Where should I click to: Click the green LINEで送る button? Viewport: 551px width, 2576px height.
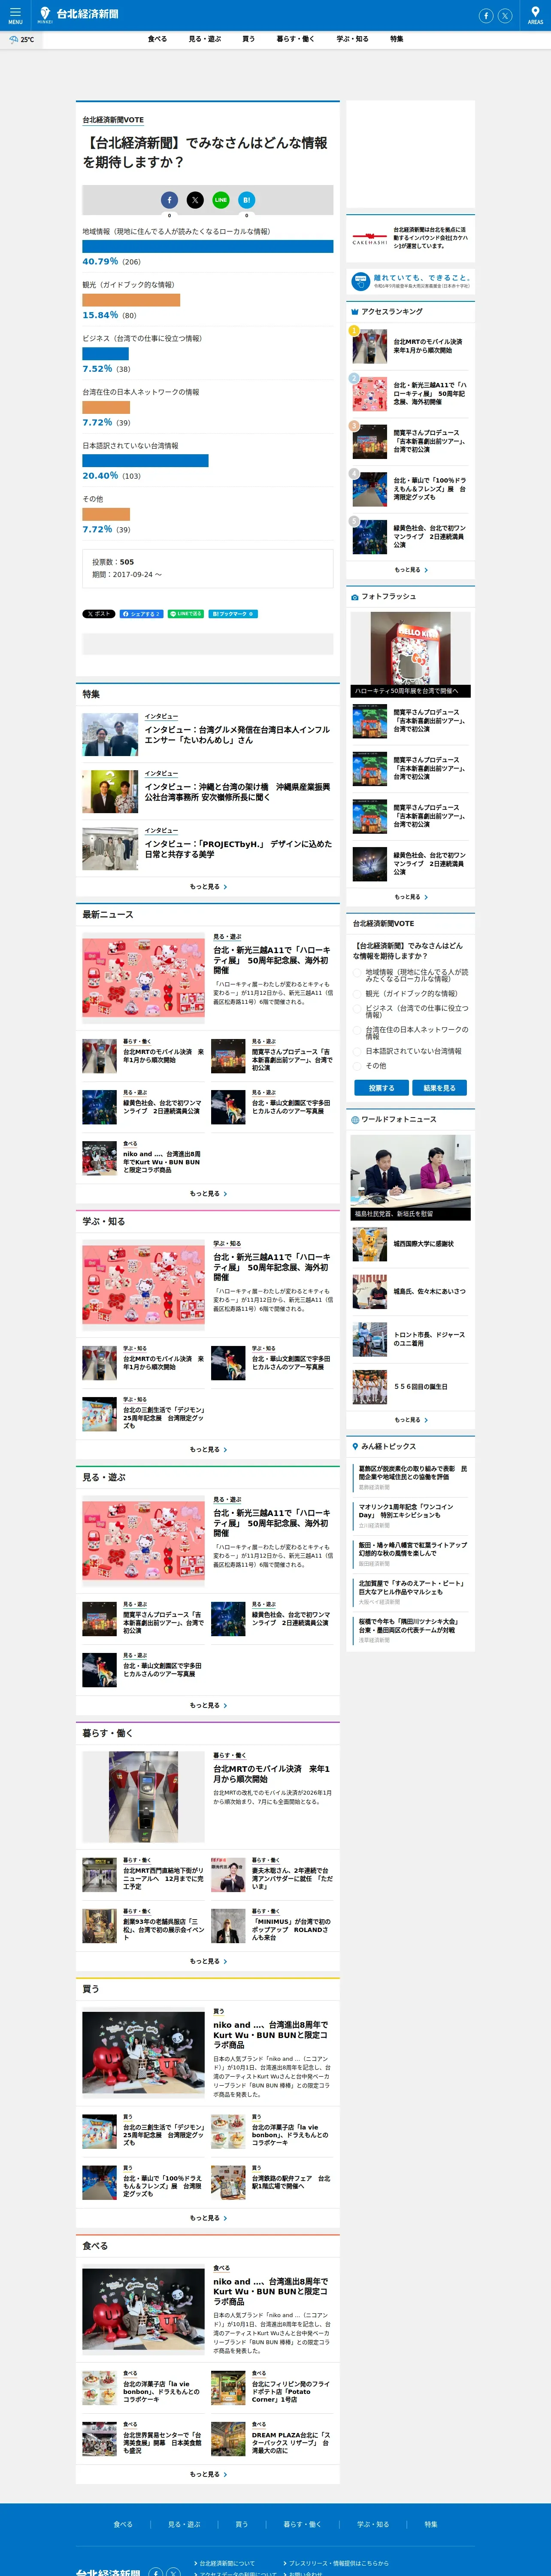pyautogui.click(x=186, y=614)
